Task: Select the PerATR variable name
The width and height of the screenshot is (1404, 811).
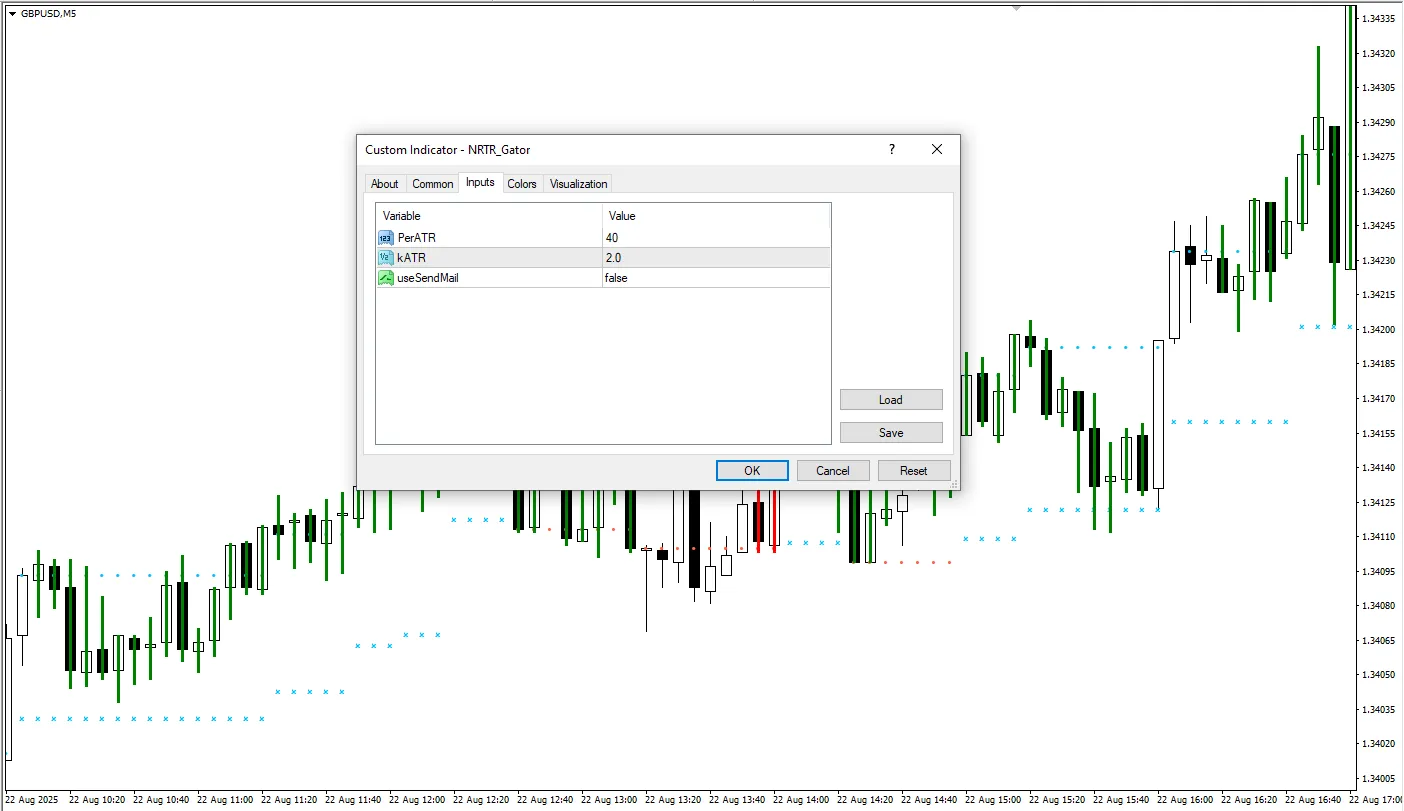Action: (x=416, y=238)
